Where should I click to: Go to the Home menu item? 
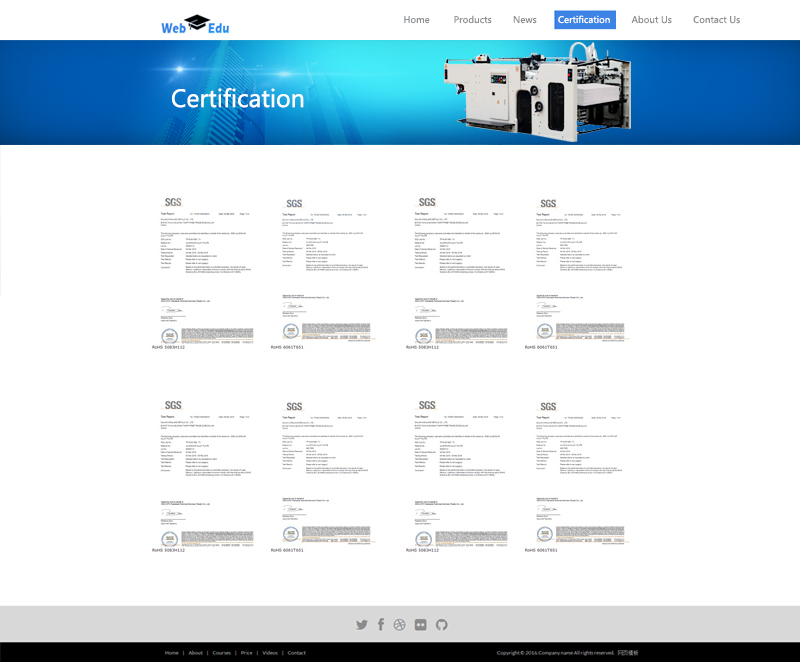coord(416,20)
